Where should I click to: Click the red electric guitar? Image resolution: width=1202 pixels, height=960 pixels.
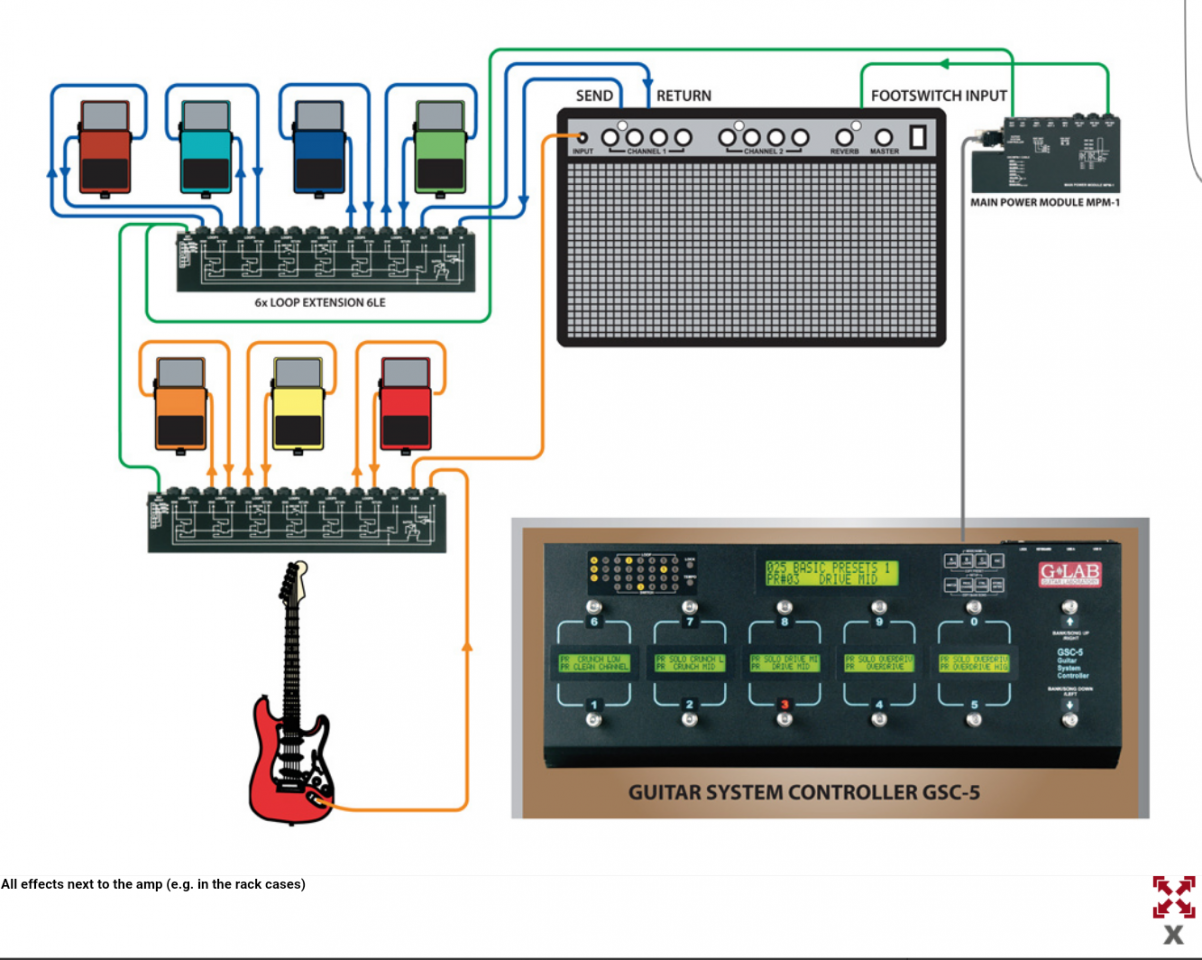pos(293,692)
